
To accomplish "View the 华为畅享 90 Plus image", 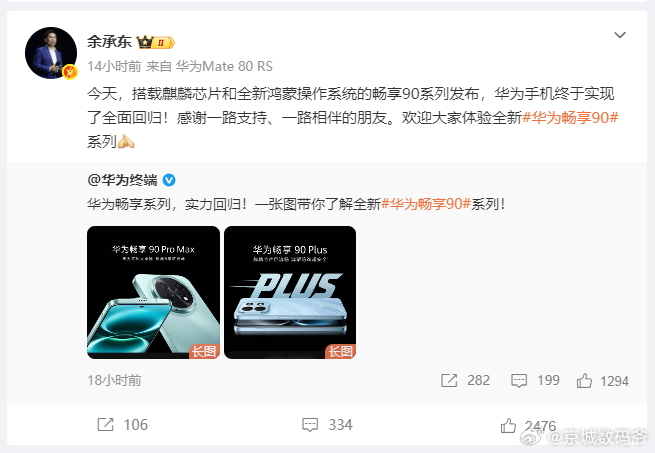I will pyautogui.click(x=290, y=293).
